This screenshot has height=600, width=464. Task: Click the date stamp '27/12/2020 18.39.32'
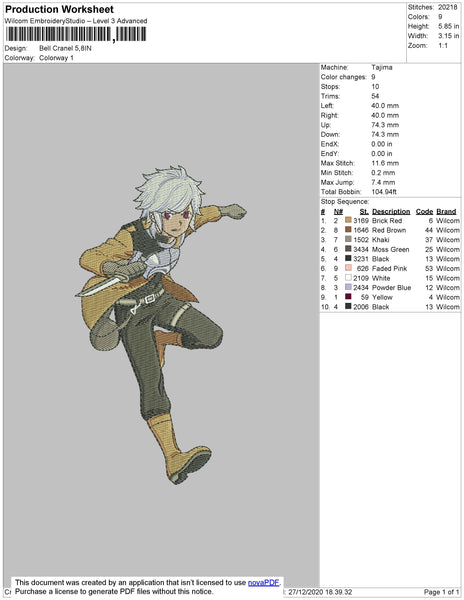tap(320, 592)
